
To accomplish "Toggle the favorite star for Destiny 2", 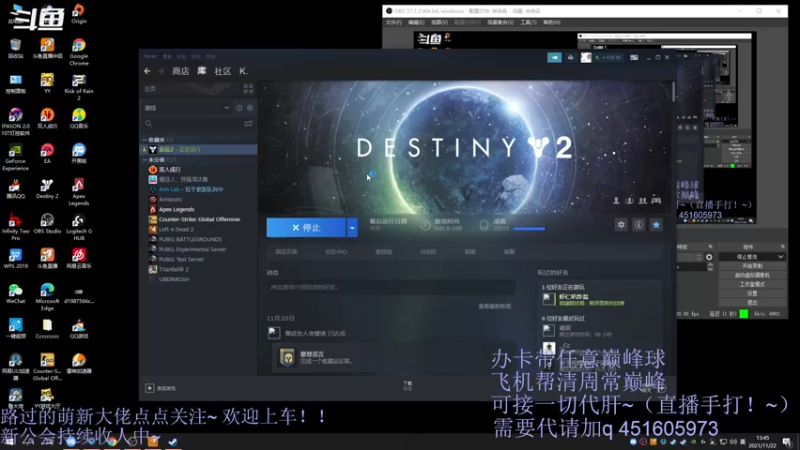I will click(x=656, y=224).
